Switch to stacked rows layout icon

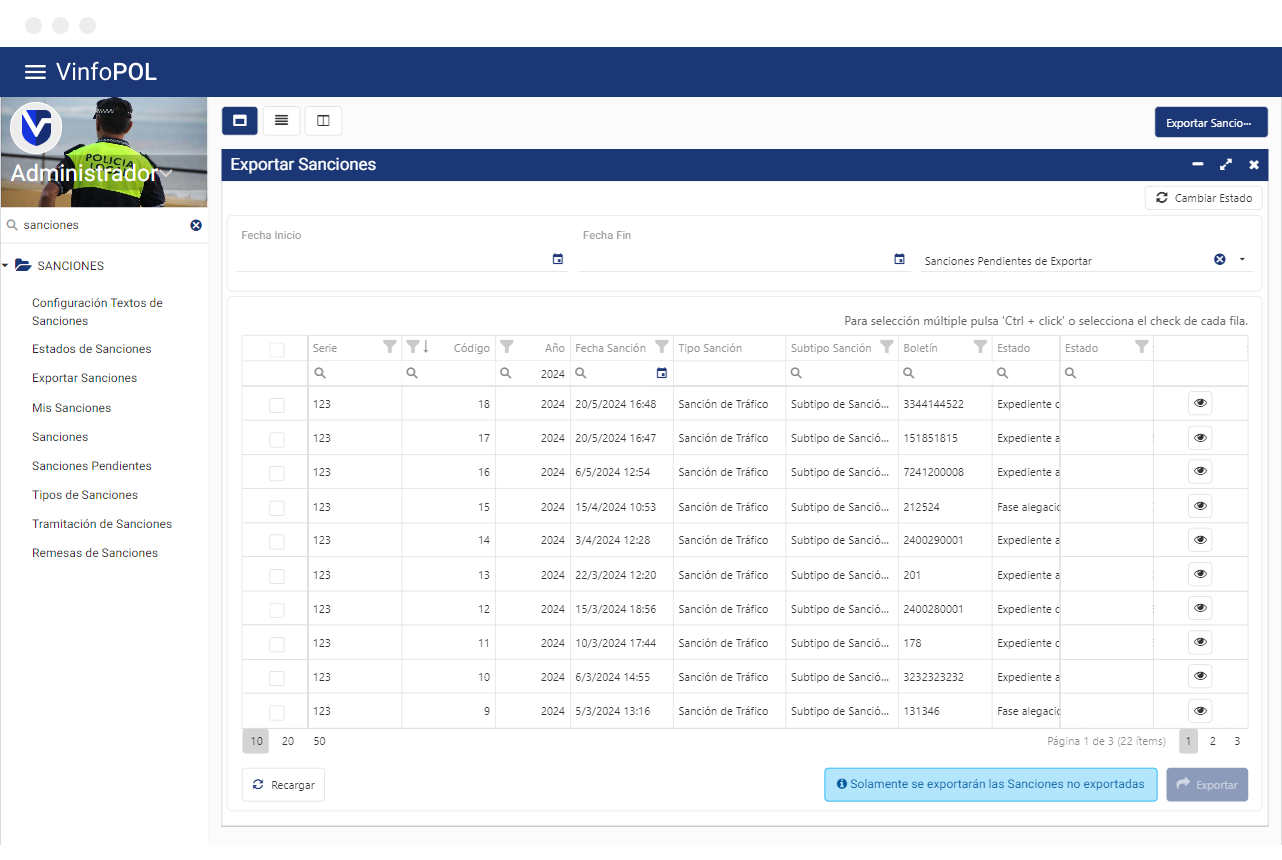pyautogui.click(x=281, y=120)
